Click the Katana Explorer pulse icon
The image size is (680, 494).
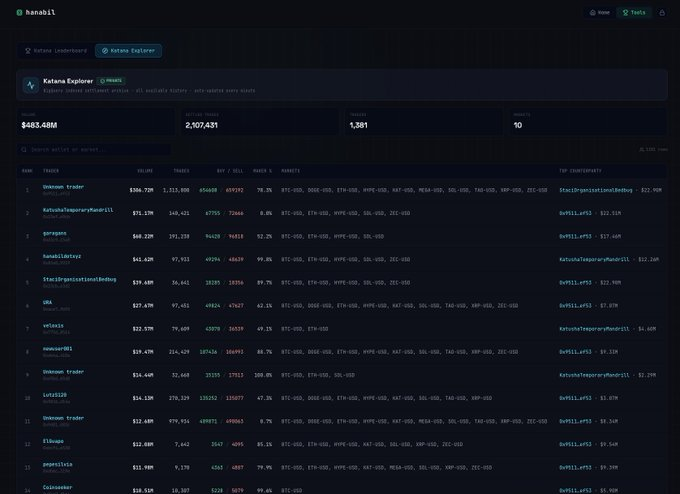31,85
